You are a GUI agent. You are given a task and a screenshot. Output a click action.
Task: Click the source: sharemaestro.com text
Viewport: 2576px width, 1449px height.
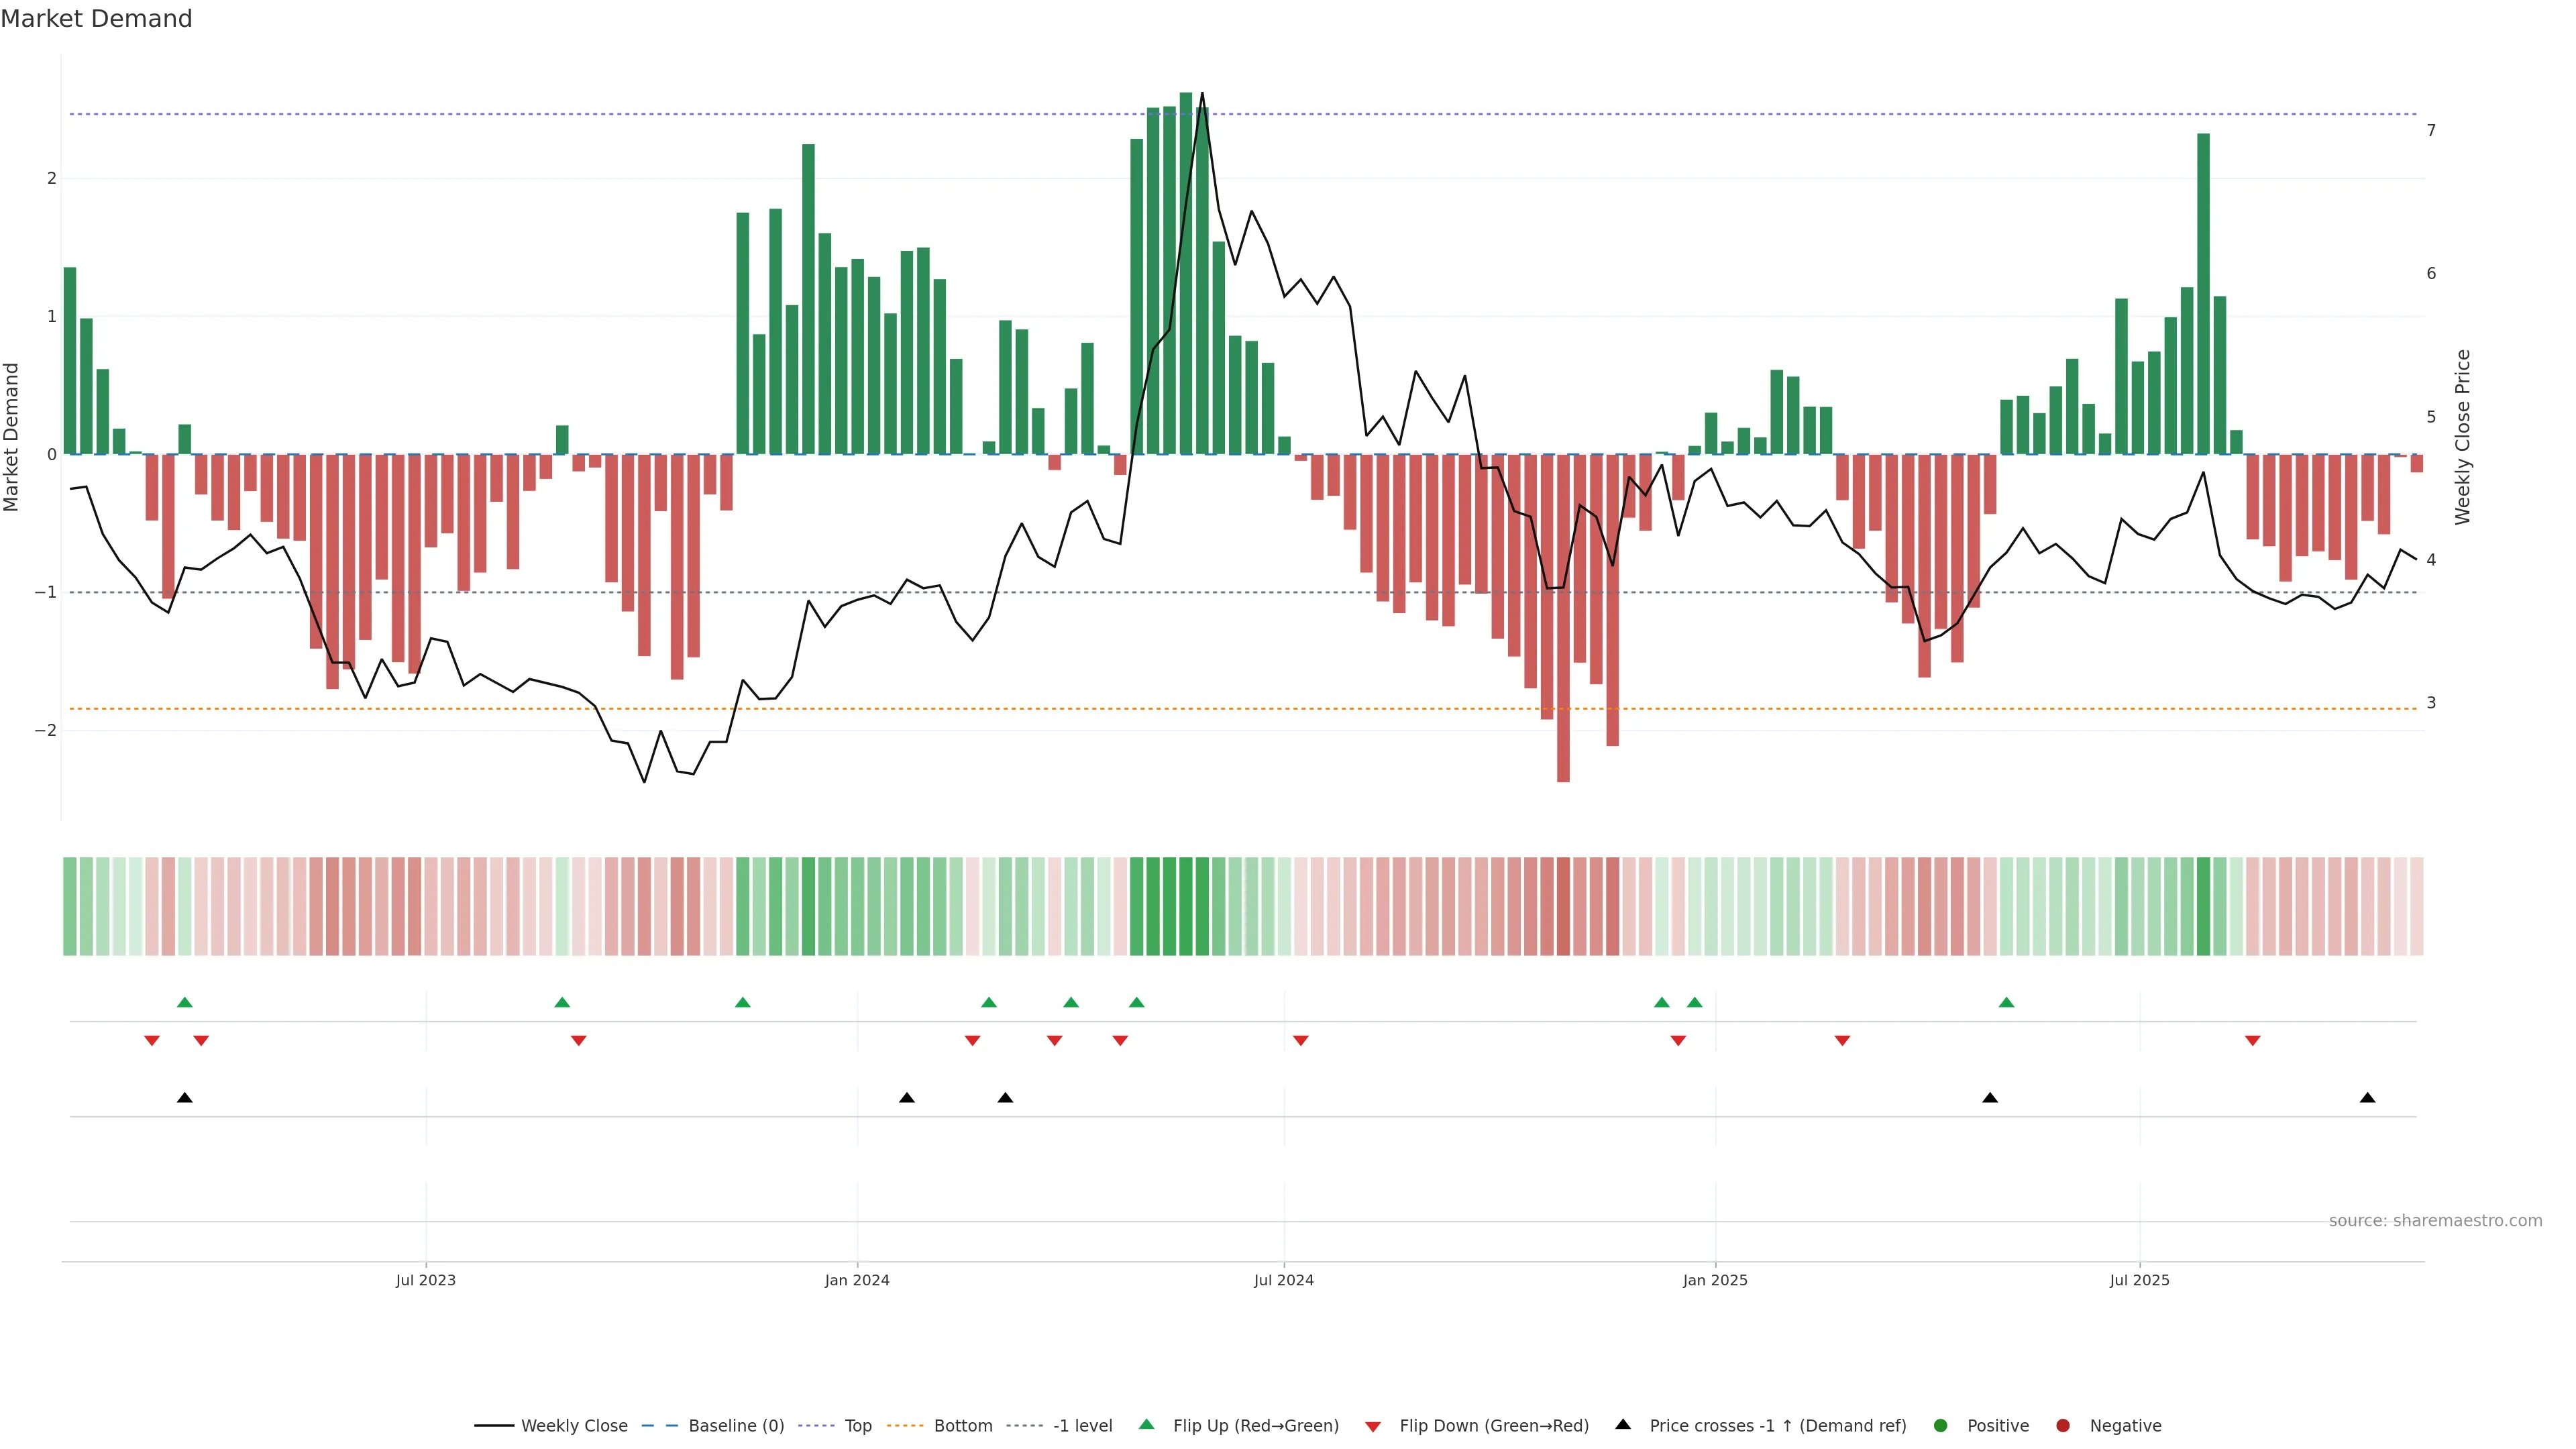pos(2435,1221)
